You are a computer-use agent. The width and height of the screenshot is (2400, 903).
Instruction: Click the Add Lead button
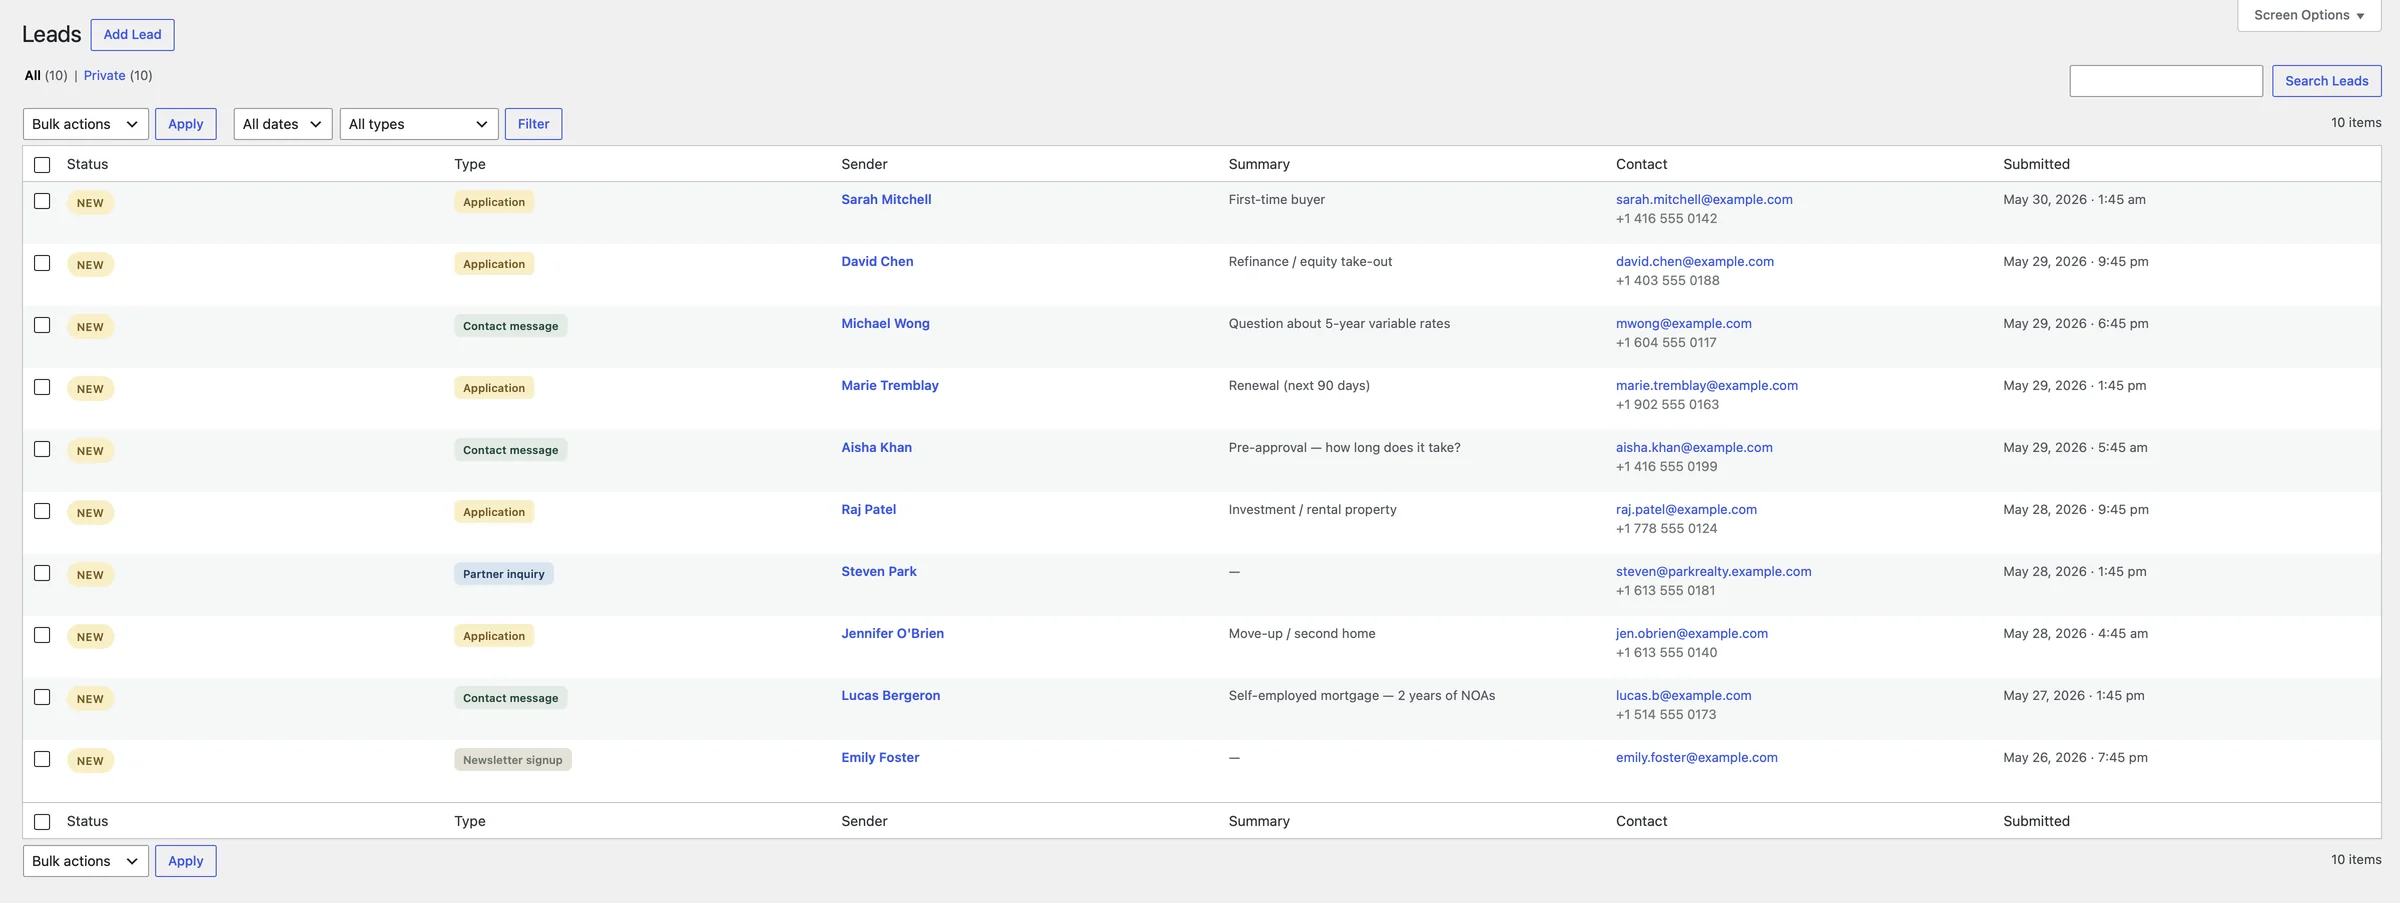pos(132,34)
